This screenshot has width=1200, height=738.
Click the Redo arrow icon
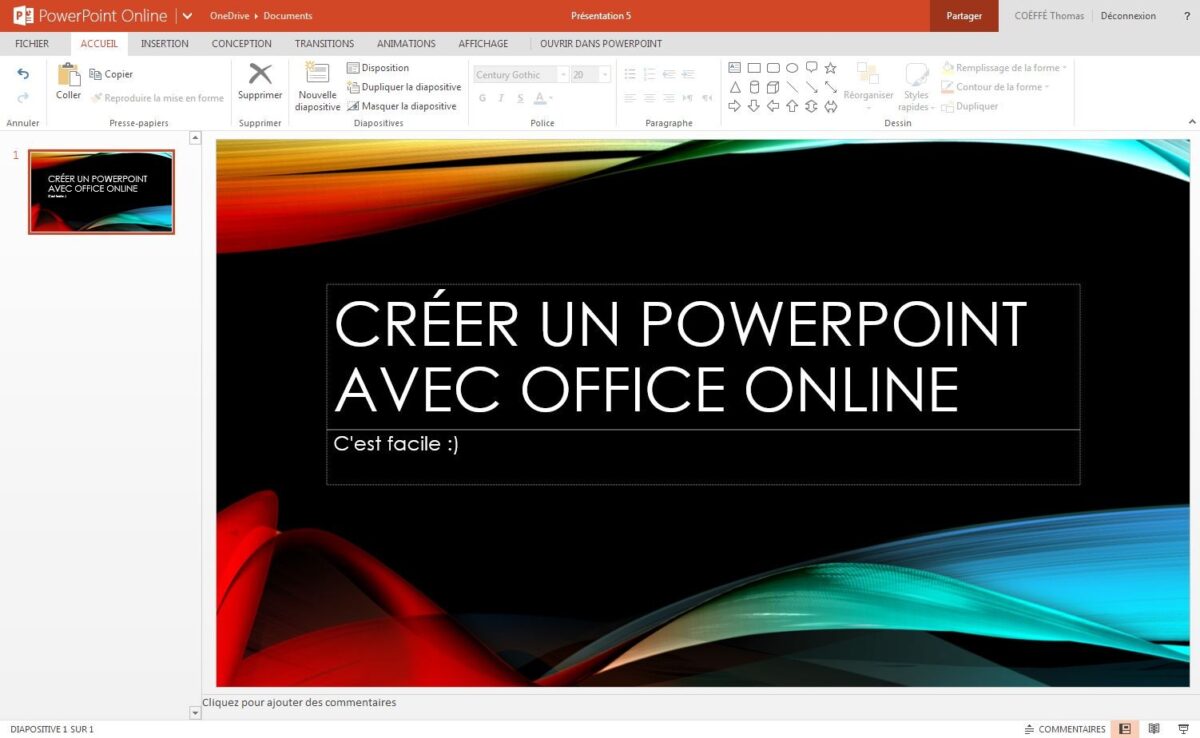pyautogui.click(x=23, y=97)
